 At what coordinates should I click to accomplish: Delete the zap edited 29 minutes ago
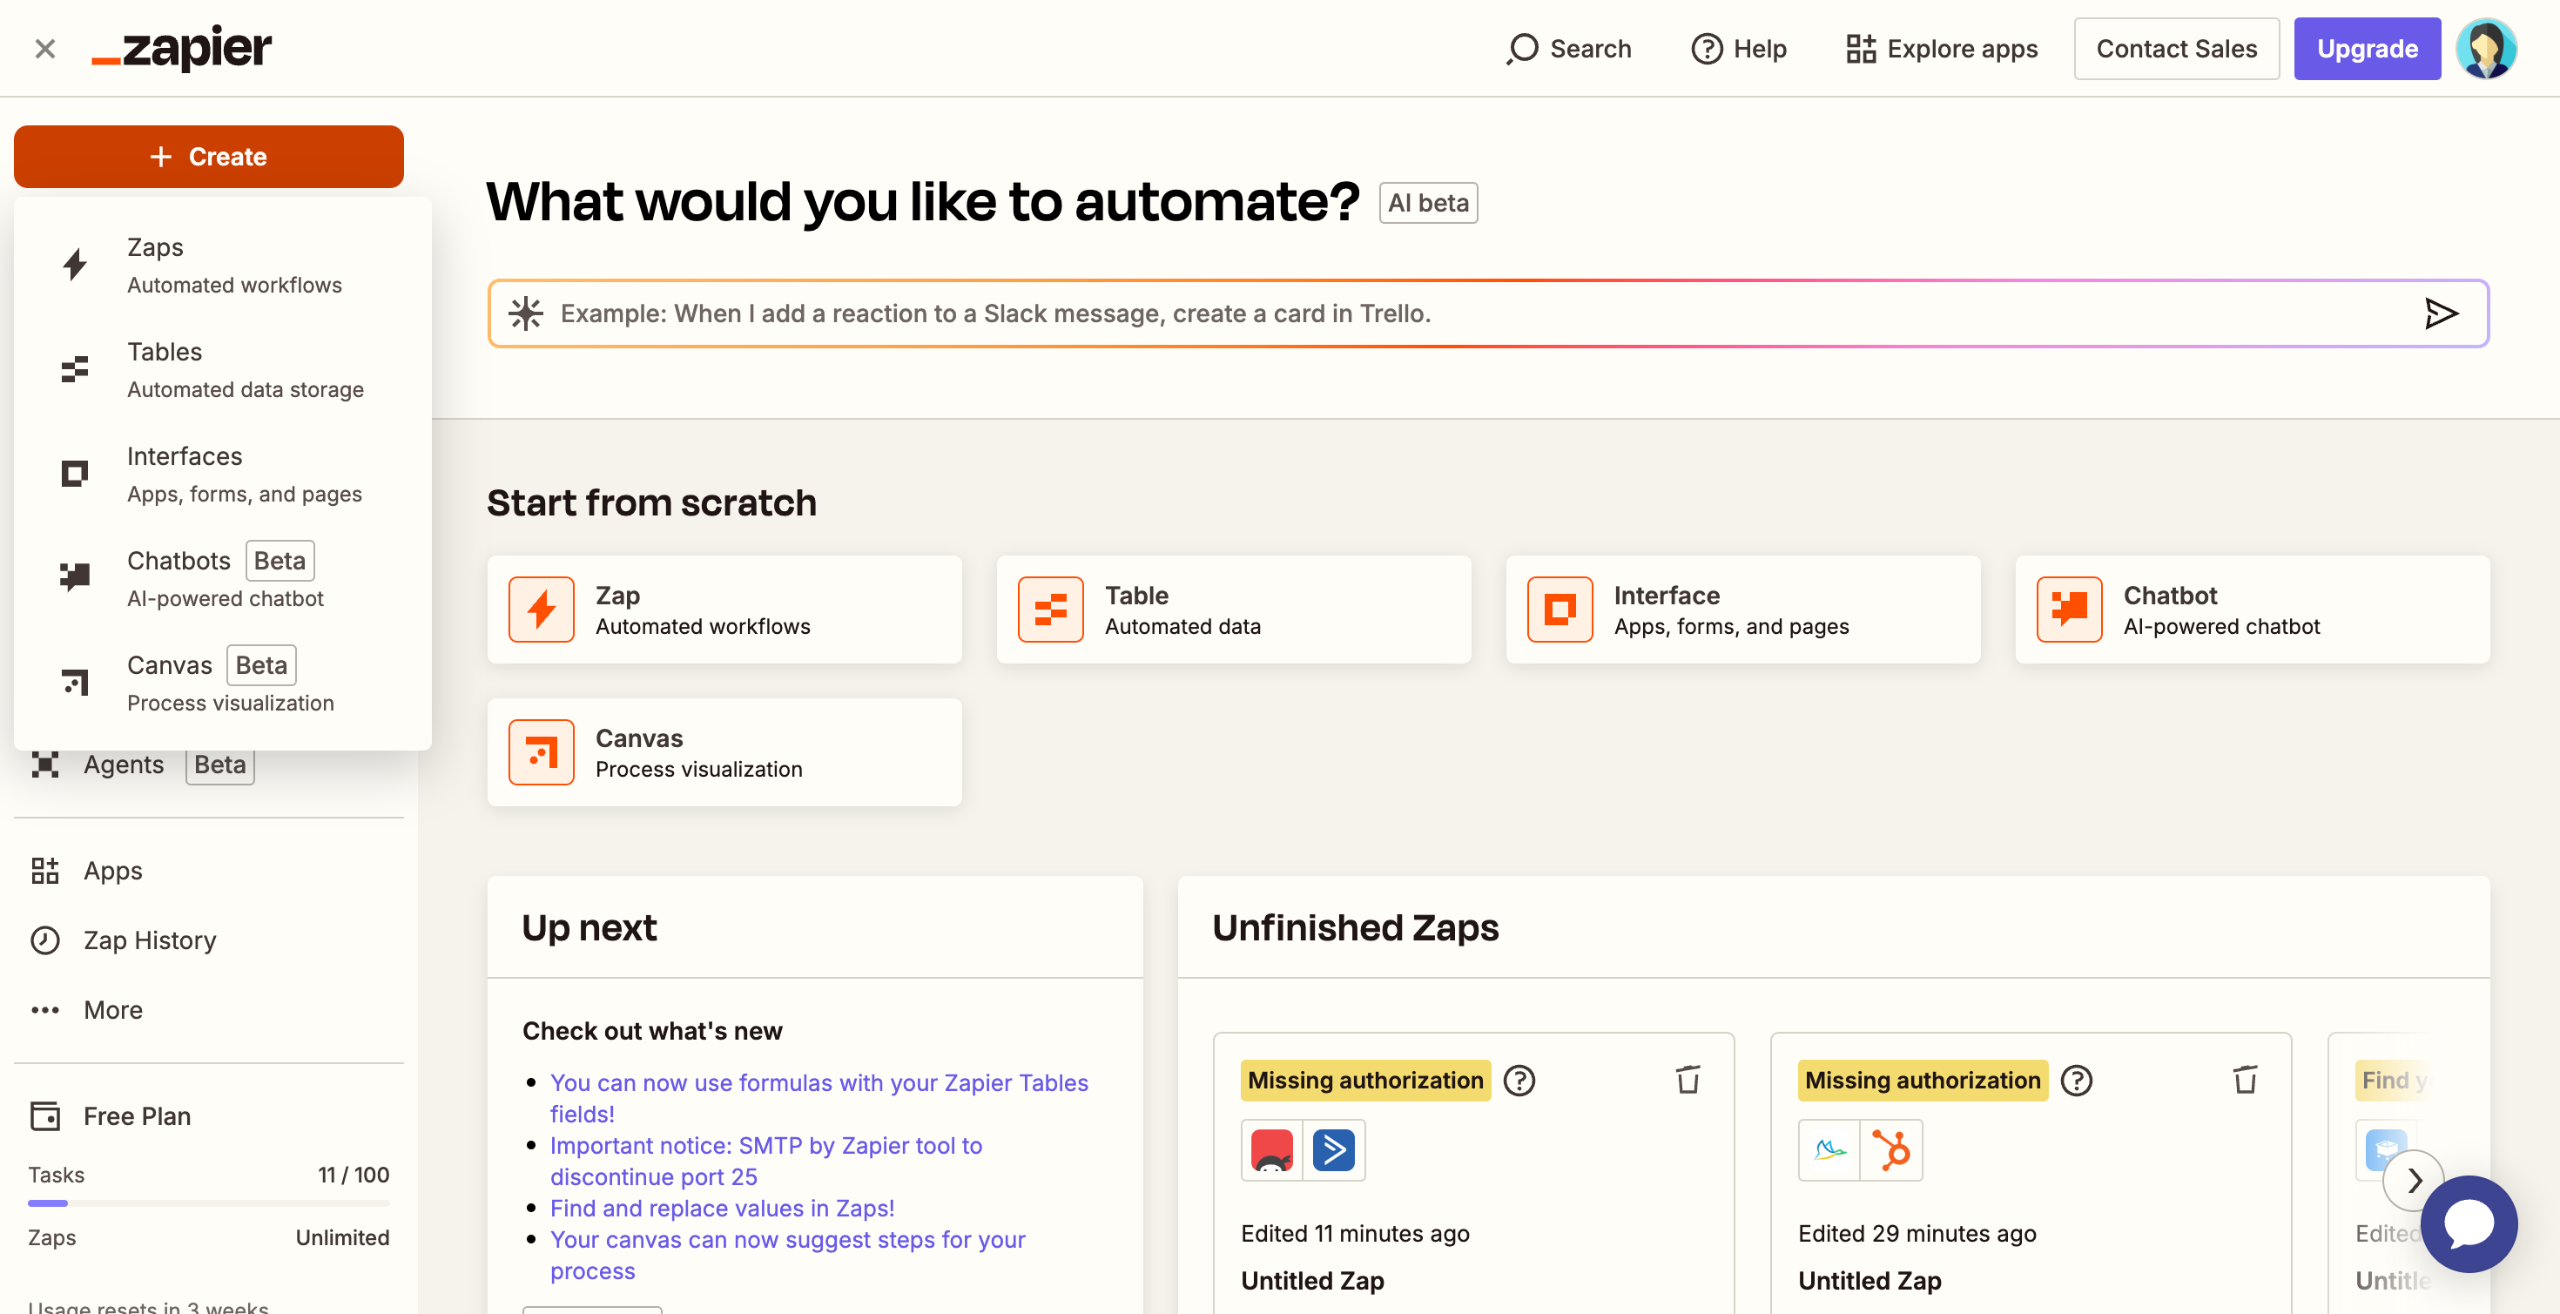(x=2245, y=1080)
